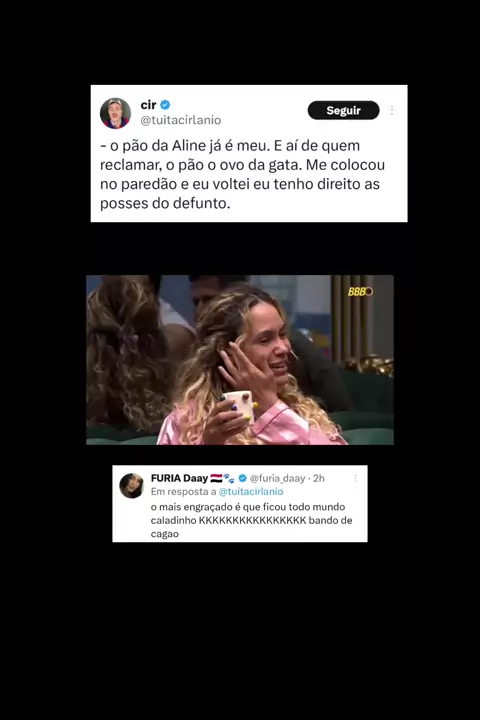Click the paw prints emoji after the flag
This screenshot has height=720, width=480.
229,478
